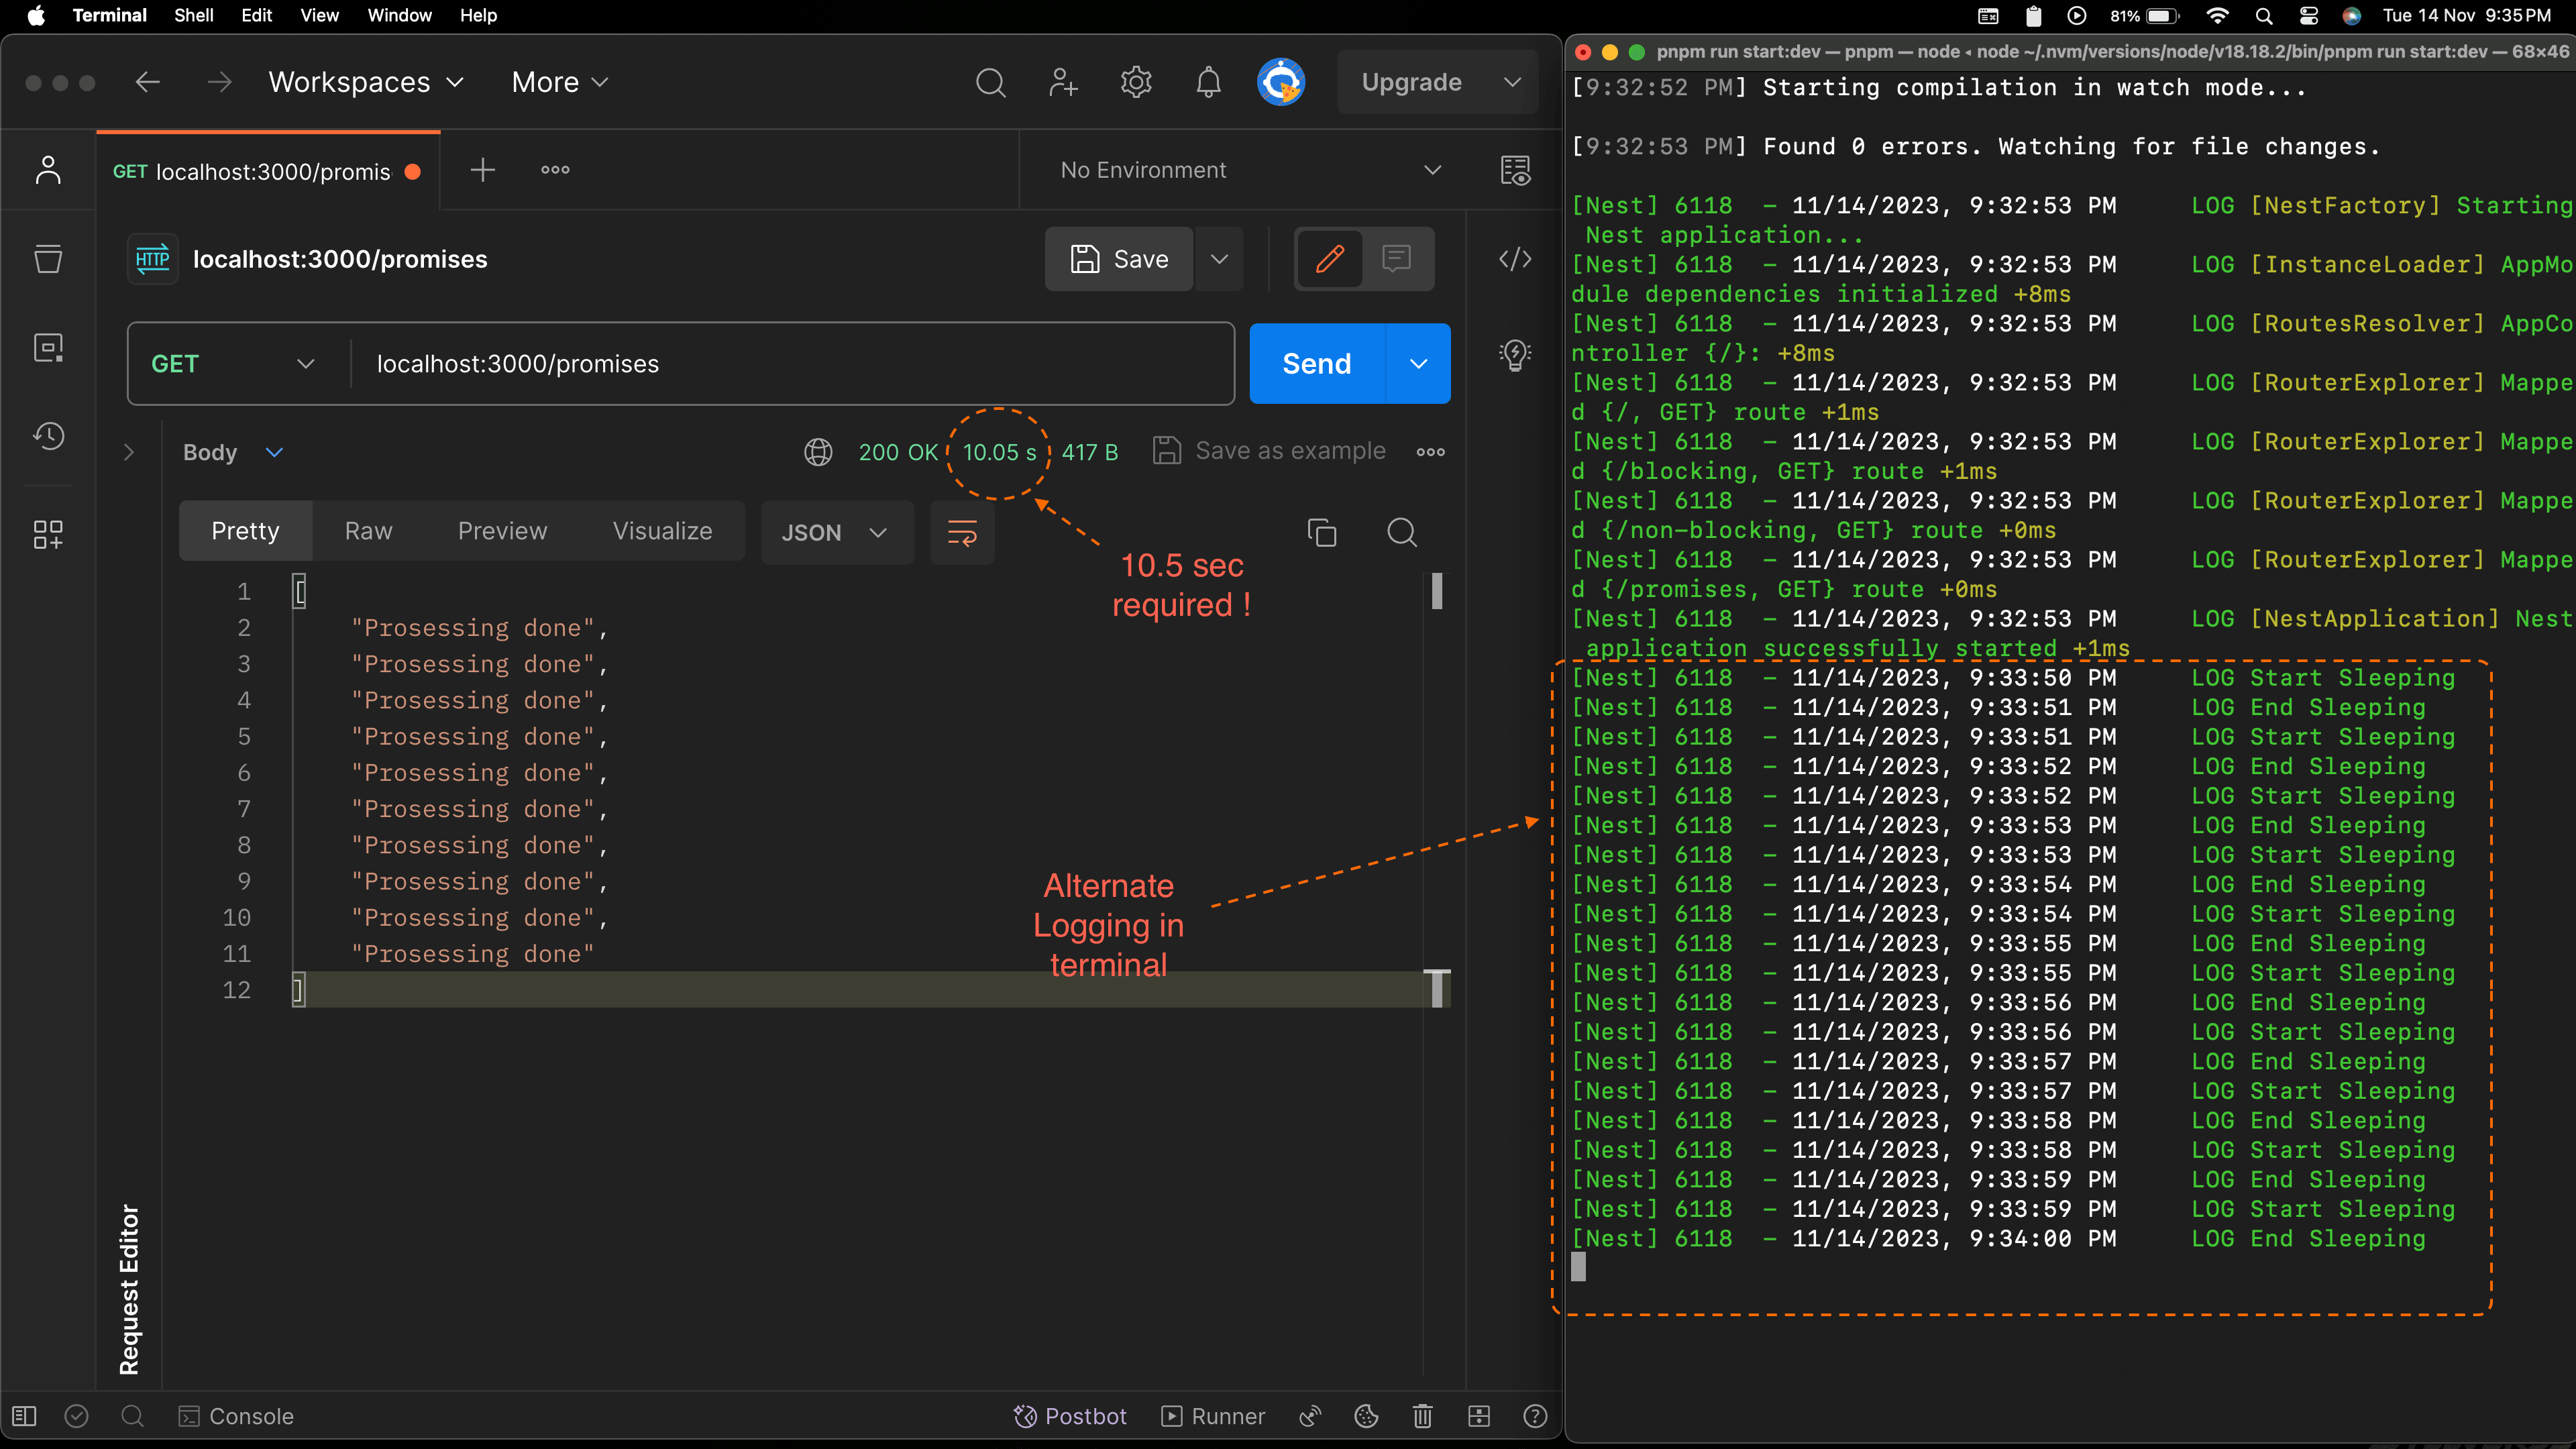Open the help question mark in footer
2576x1449 pixels.
(1535, 1416)
